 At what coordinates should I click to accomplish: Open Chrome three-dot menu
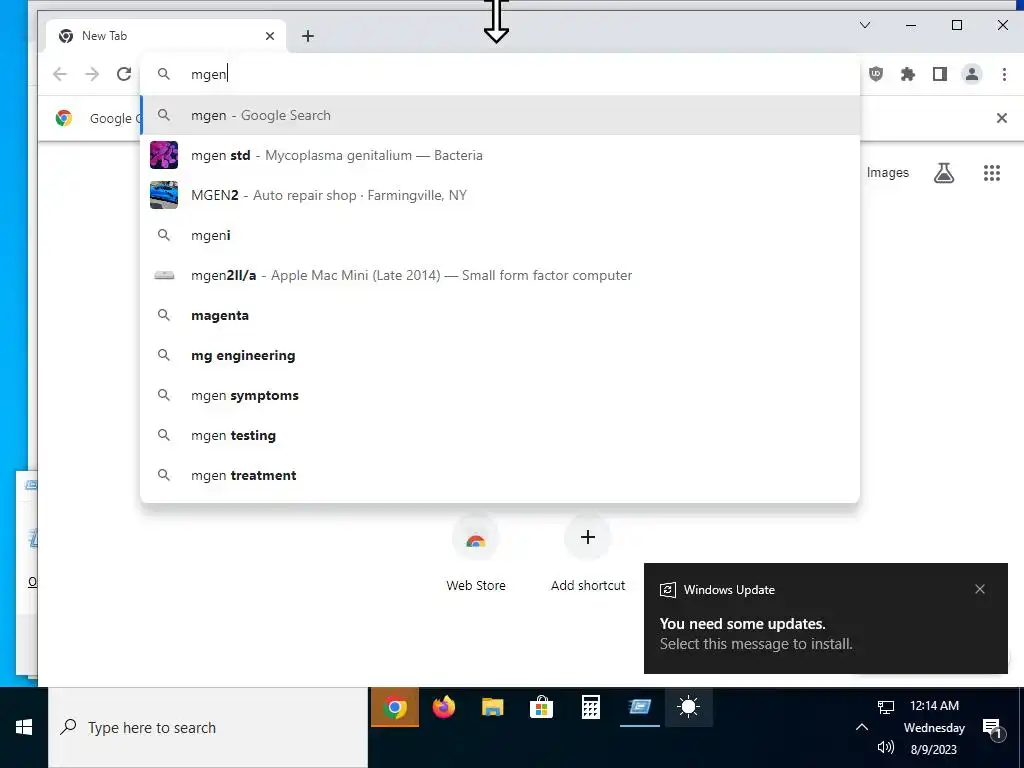click(x=1004, y=74)
